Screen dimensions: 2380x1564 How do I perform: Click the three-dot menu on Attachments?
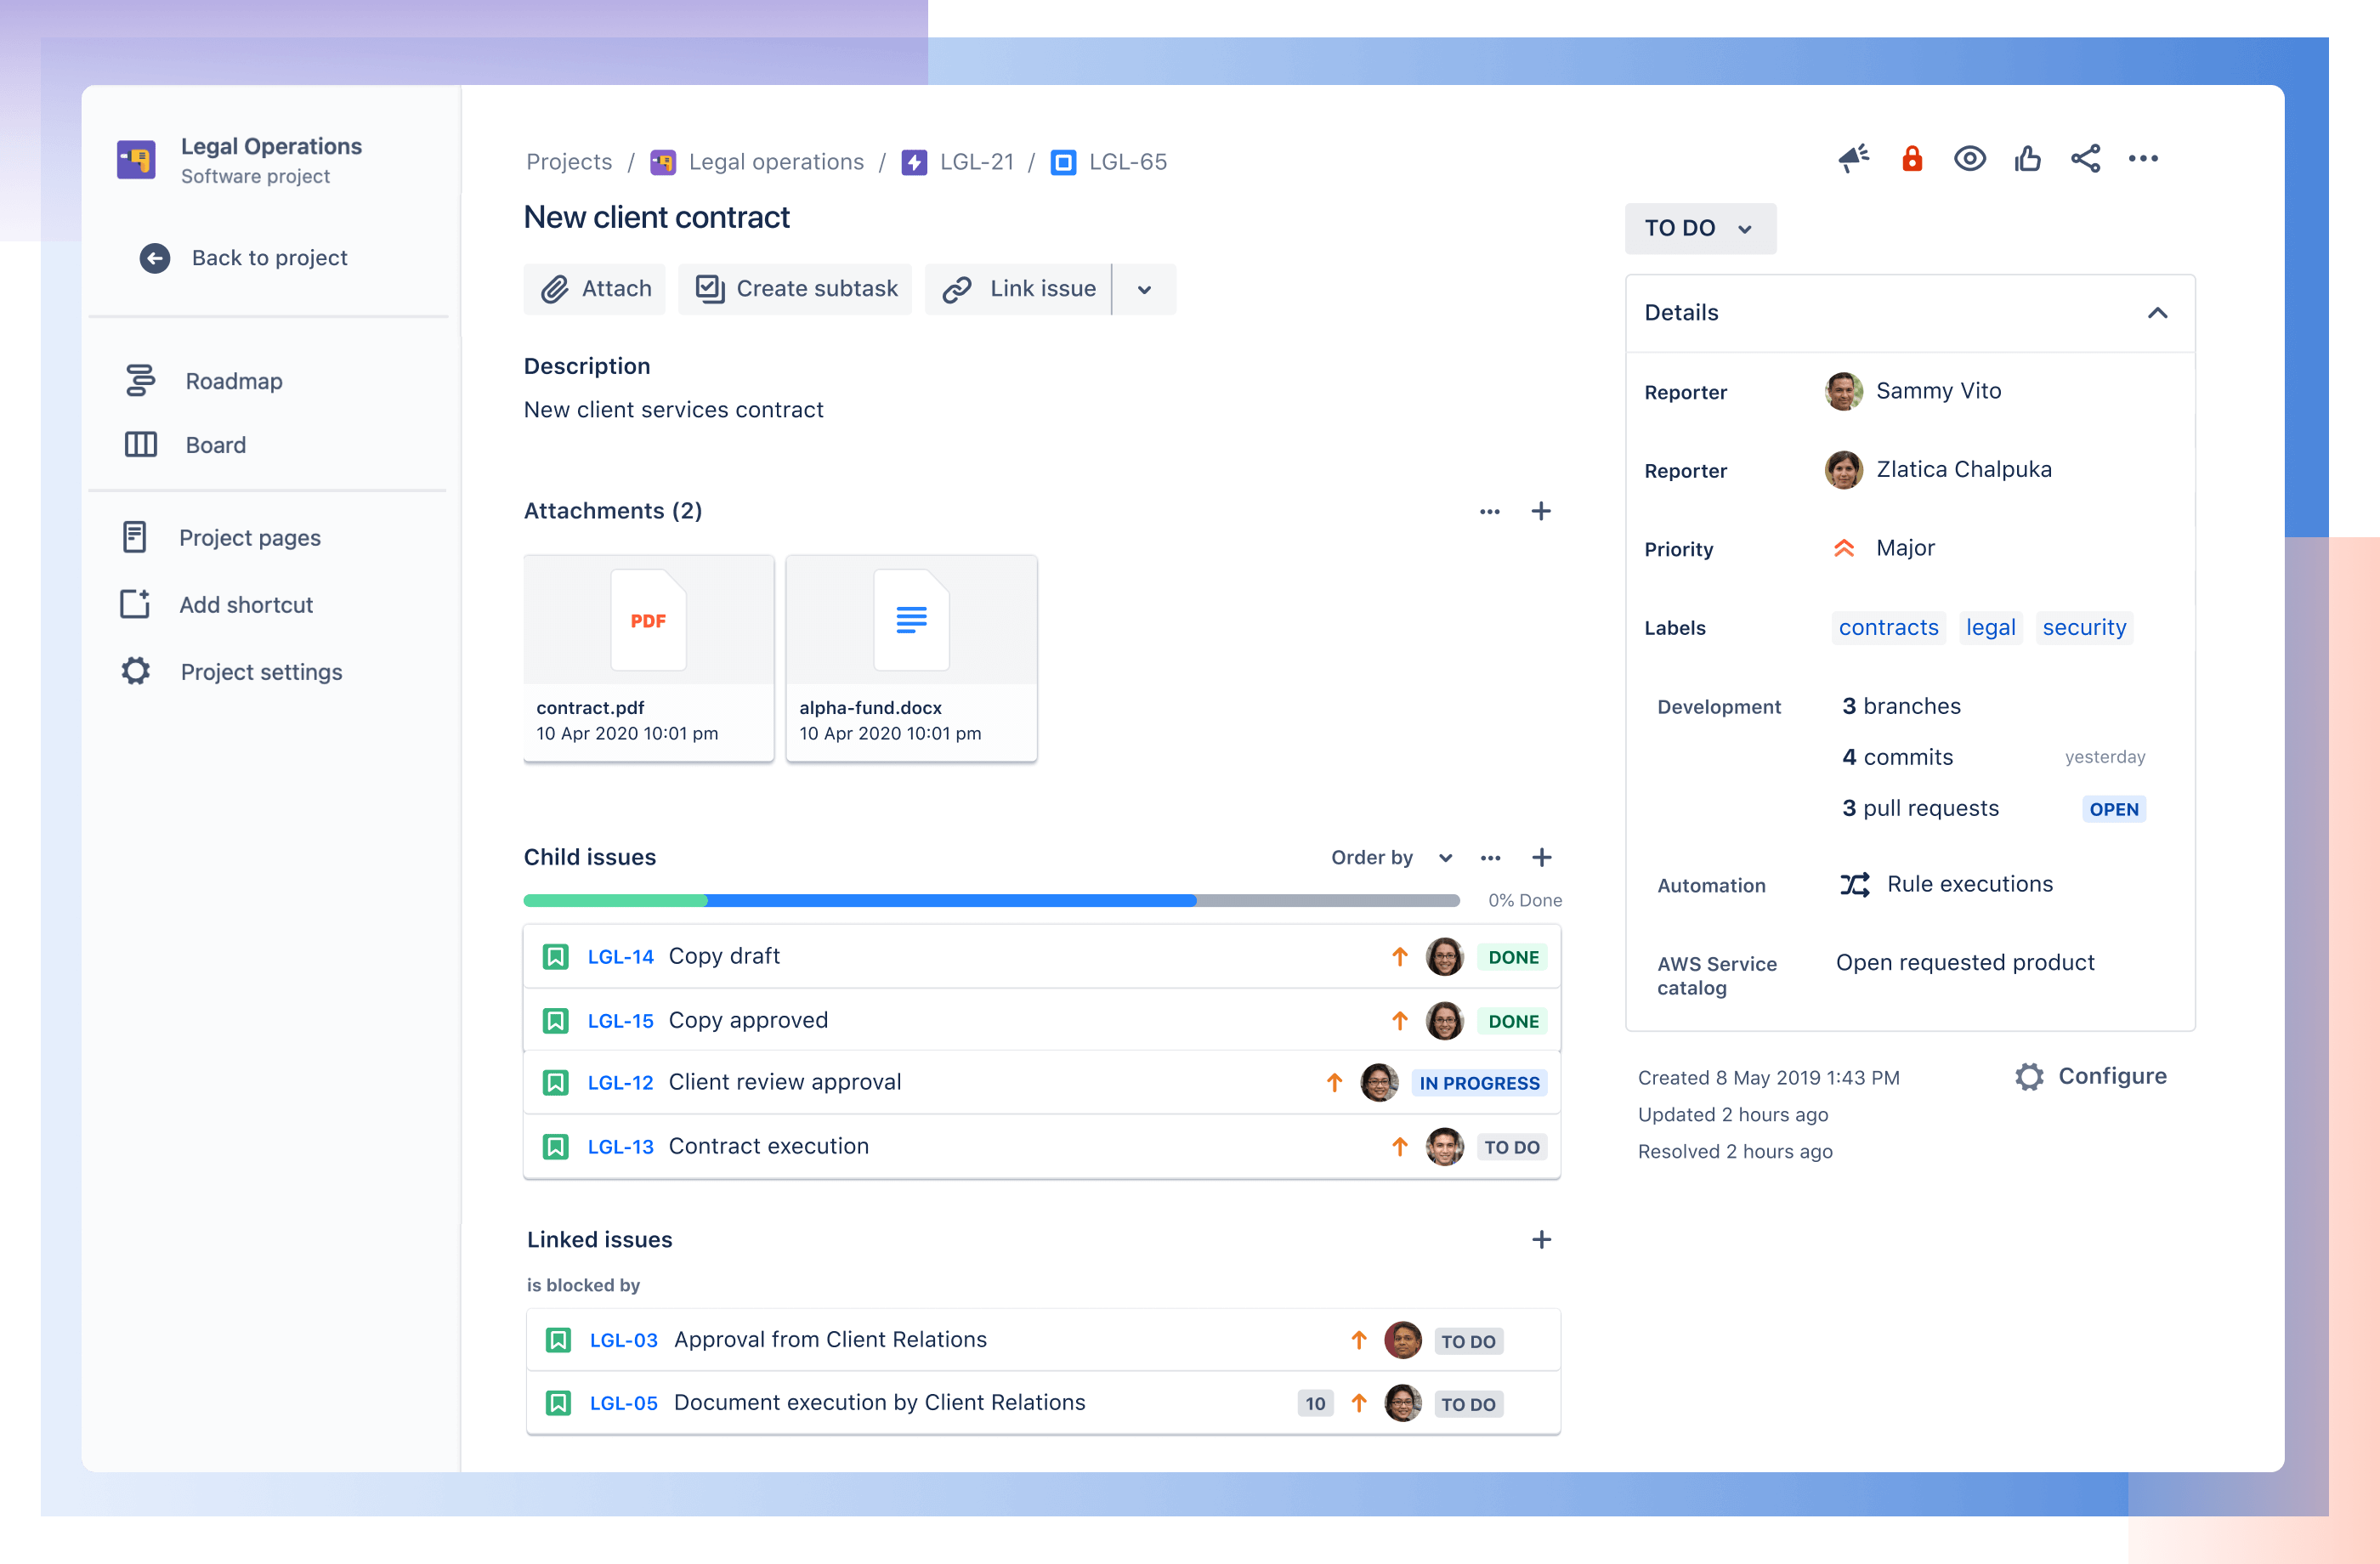tap(1487, 510)
